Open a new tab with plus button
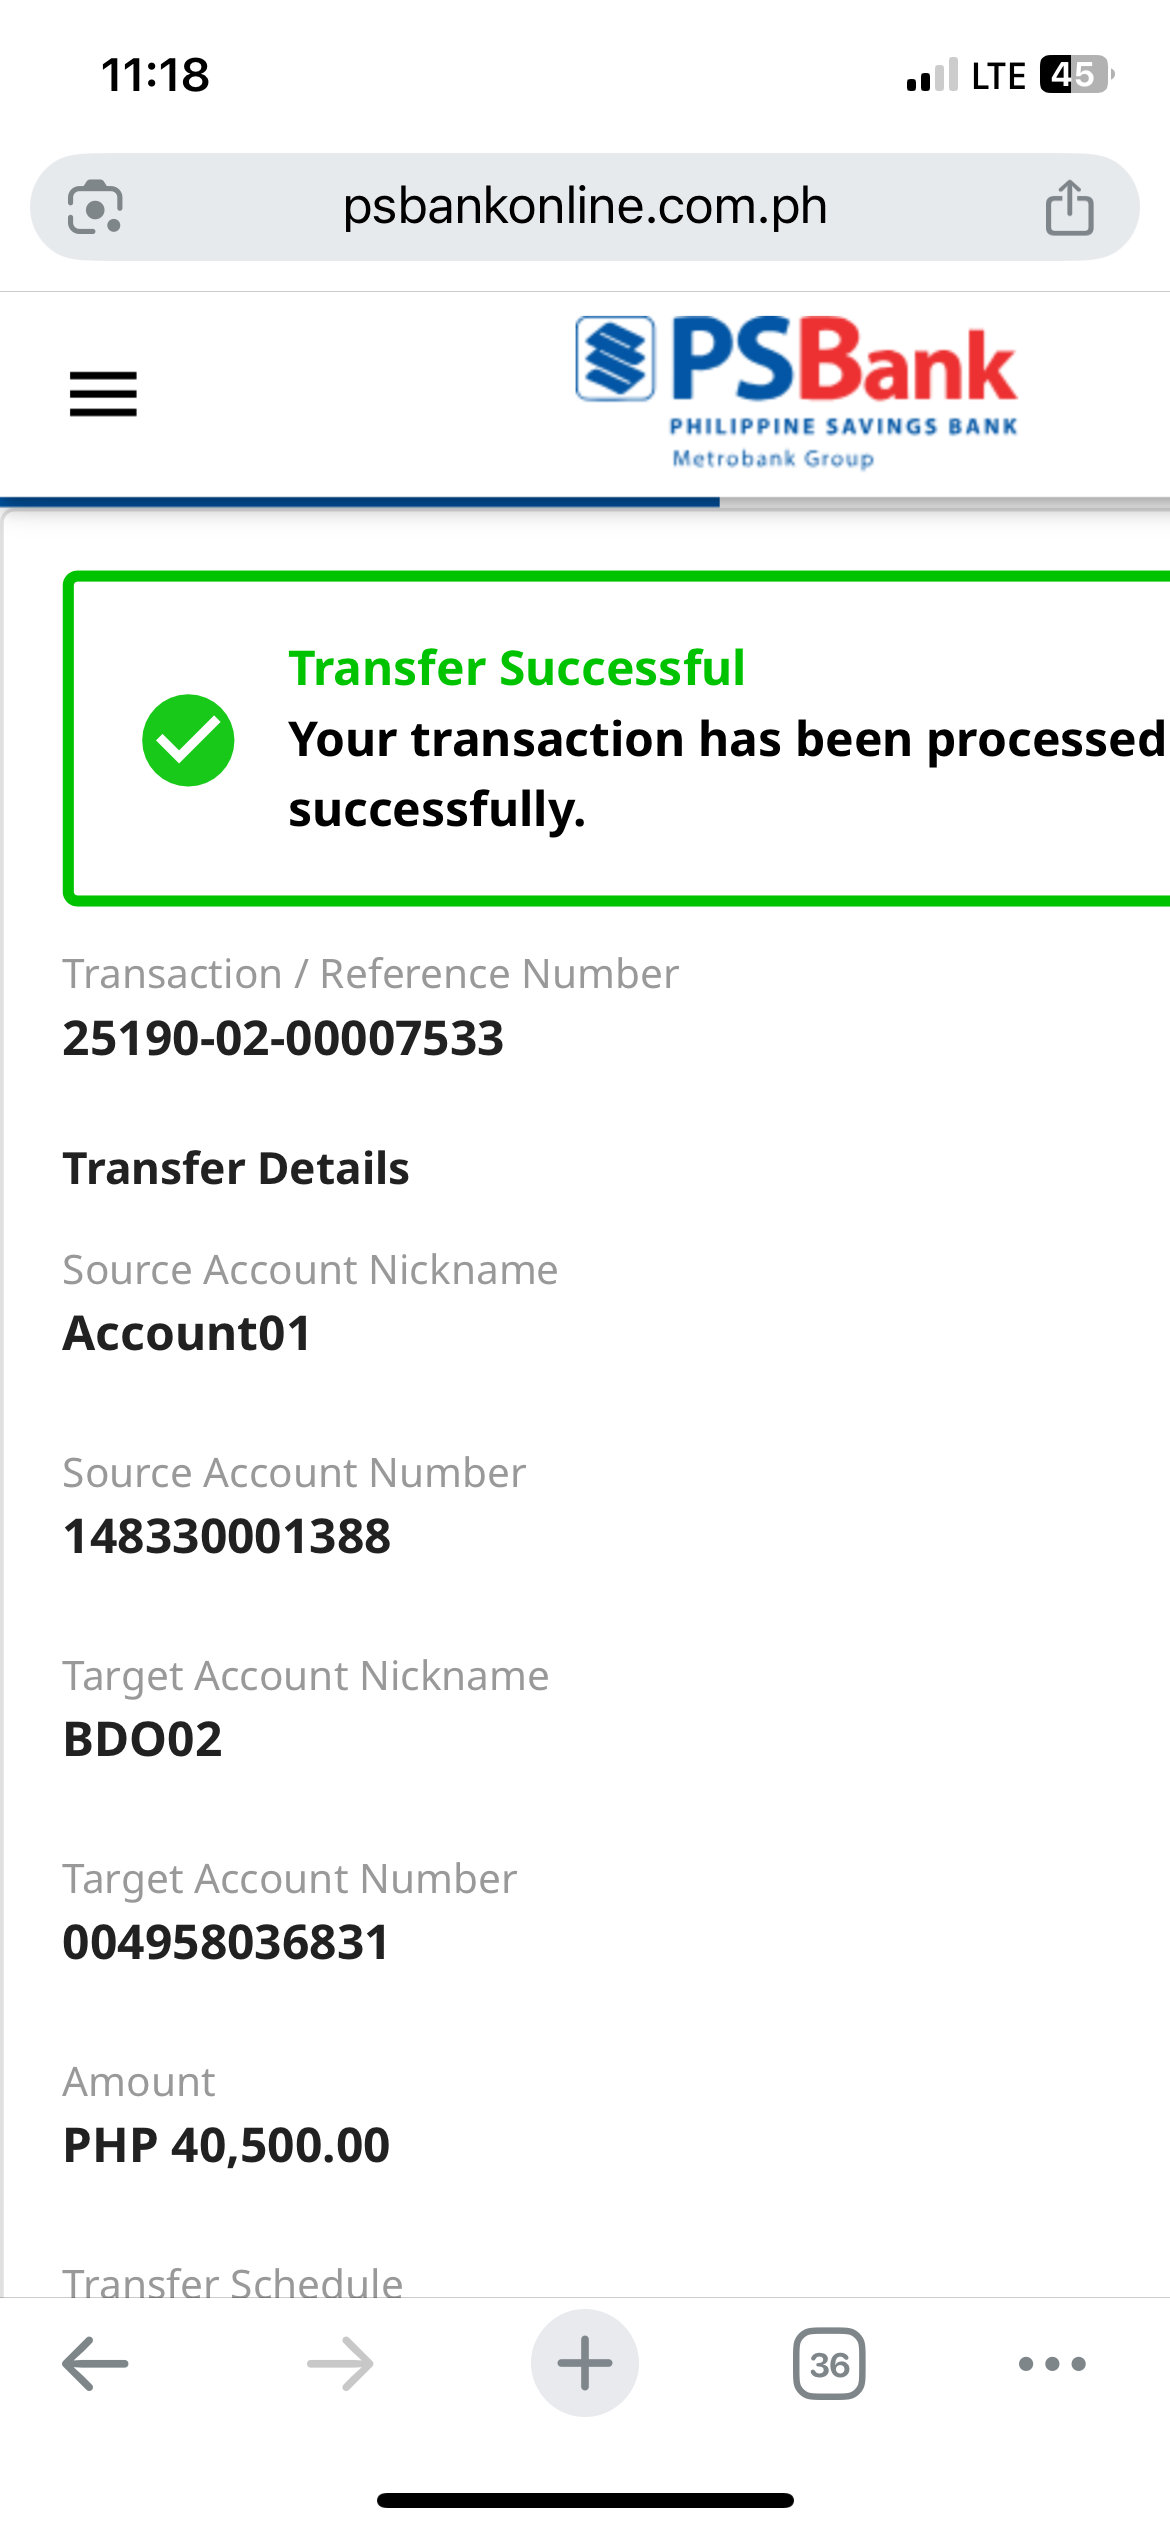The width and height of the screenshot is (1170, 2532). tap(585, 2364)
